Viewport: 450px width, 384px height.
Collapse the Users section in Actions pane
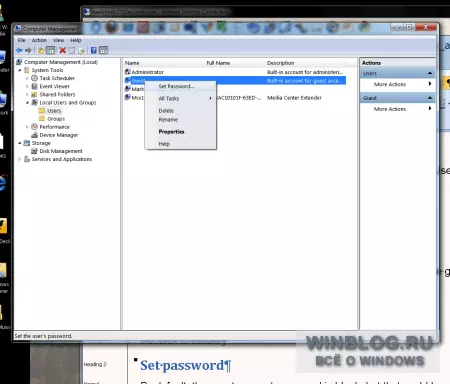point(430,73)
